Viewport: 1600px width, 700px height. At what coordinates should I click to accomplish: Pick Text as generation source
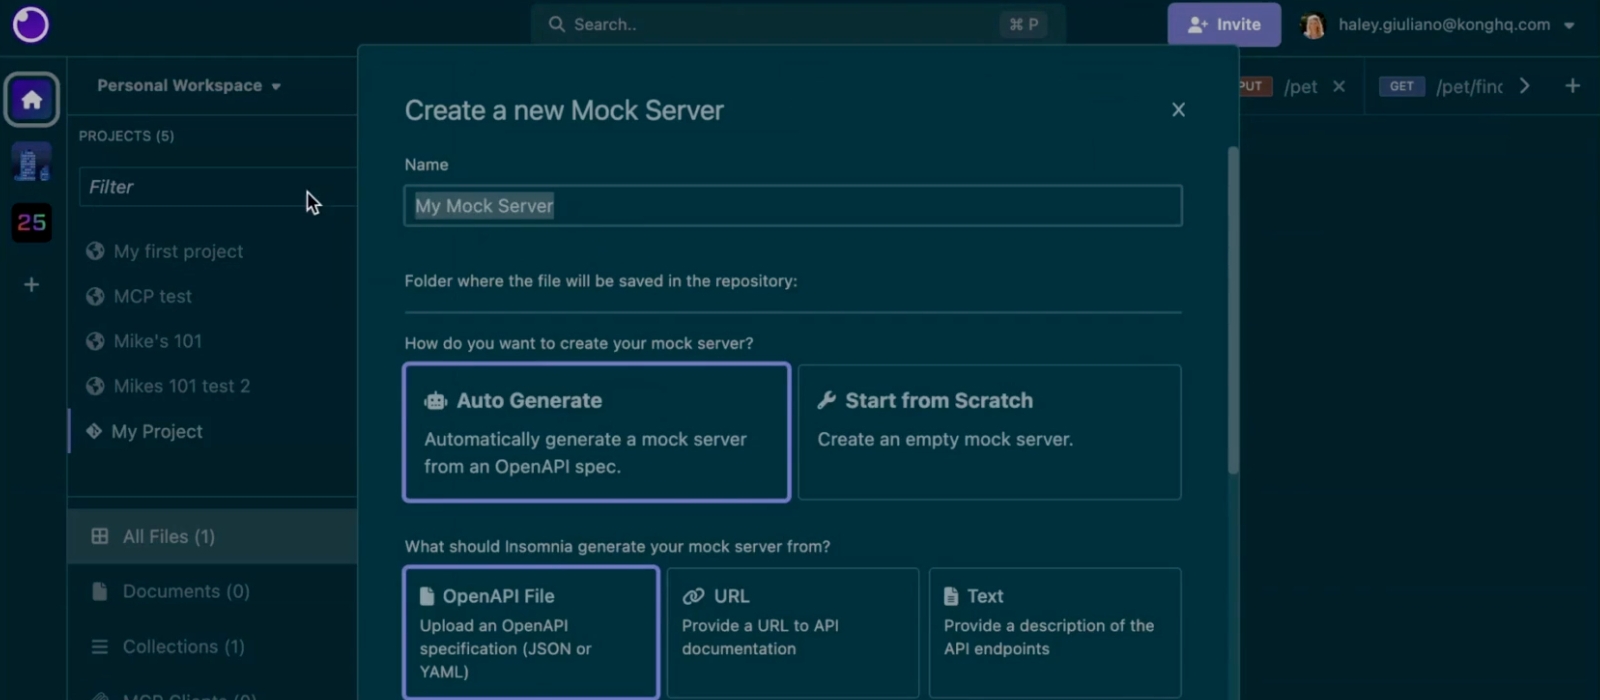1054,632
